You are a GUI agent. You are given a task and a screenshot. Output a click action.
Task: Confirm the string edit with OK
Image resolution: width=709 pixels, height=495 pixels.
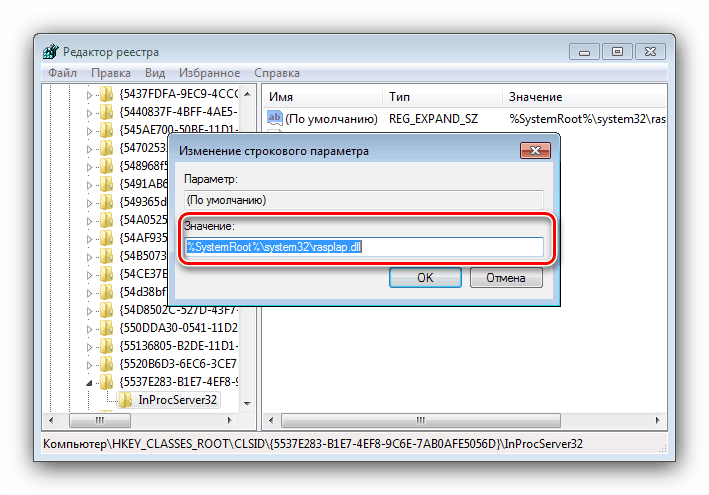(425, 278)
